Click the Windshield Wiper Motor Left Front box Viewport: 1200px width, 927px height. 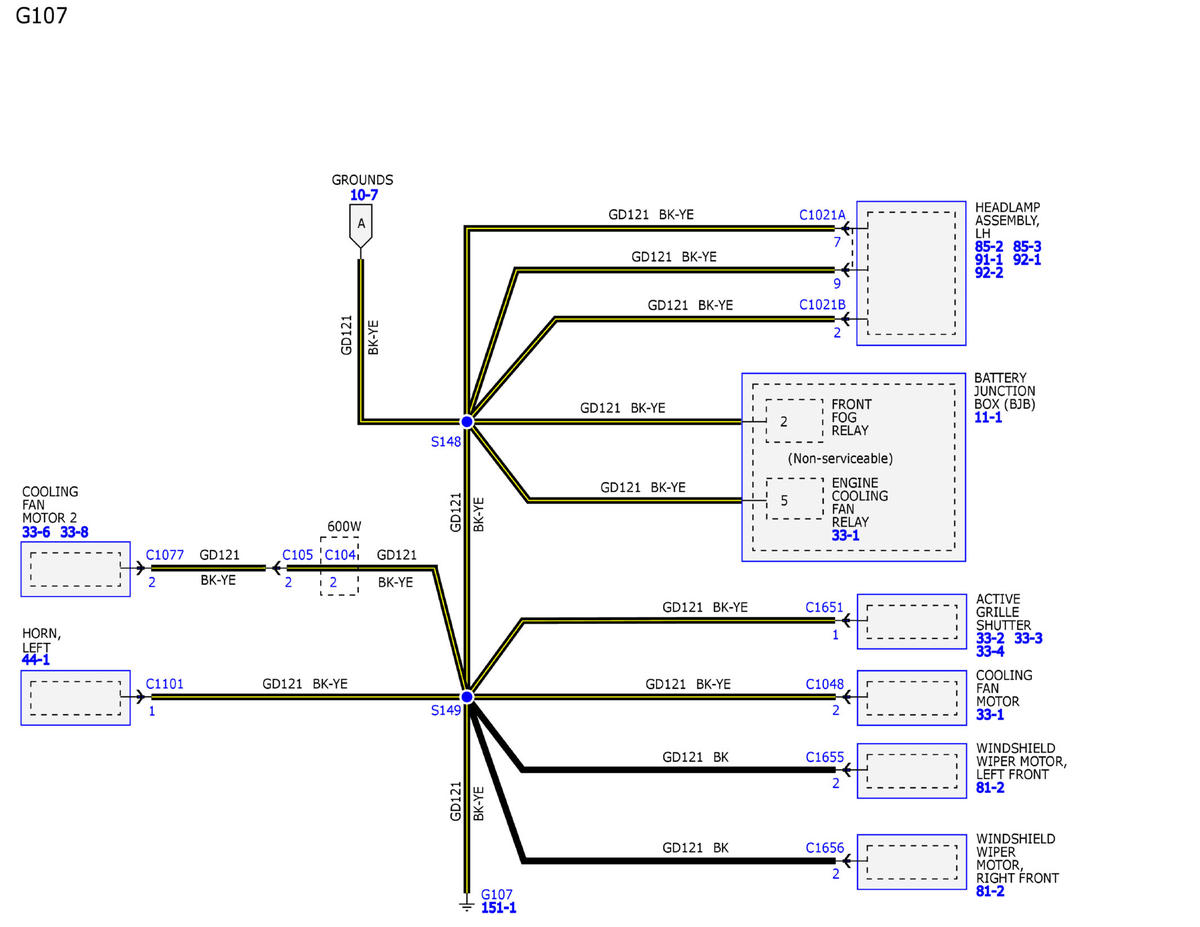[911, 771]
